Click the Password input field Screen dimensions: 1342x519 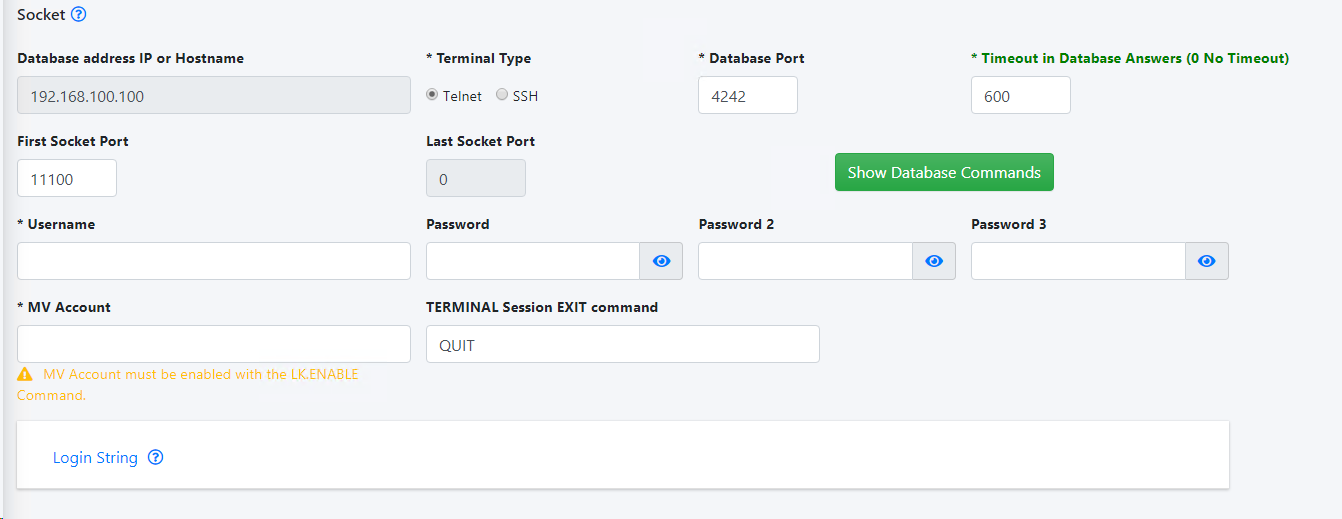[533, 261]
